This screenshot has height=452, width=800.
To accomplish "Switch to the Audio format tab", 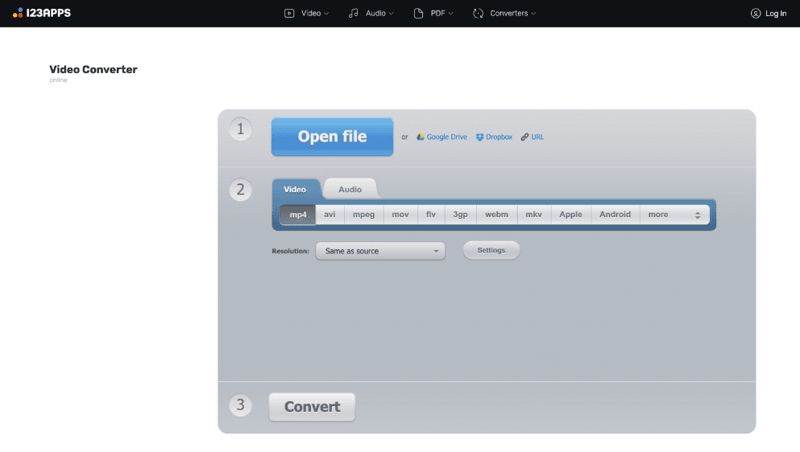I will (x=350, y=189).
